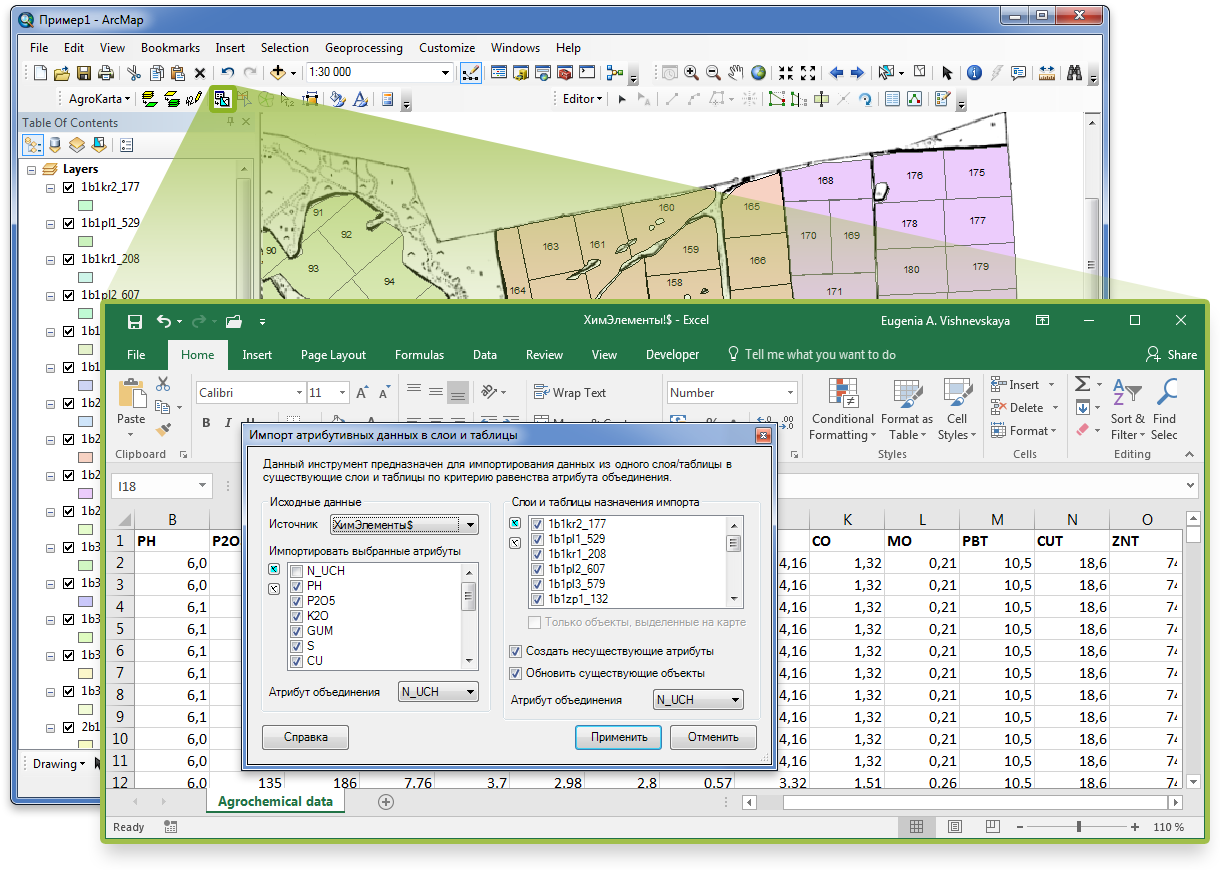Check the N_UCH attribute checkbox
1220x870 pixels.
[x=296, y=571]
